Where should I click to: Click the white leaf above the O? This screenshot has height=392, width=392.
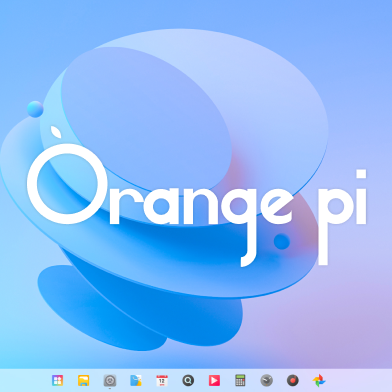pos(56,132)
